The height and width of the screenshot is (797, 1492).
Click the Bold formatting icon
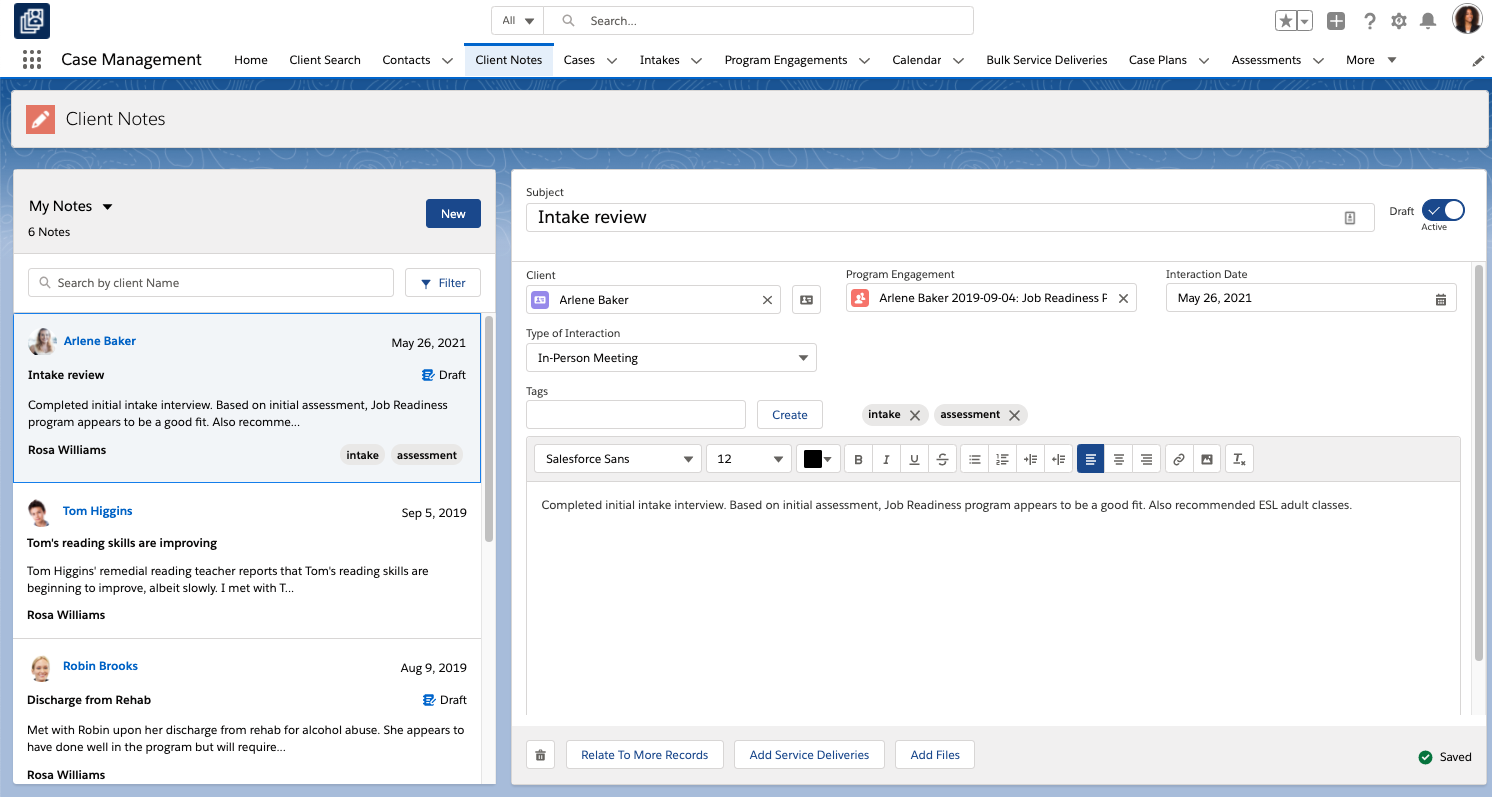[858, 459]
